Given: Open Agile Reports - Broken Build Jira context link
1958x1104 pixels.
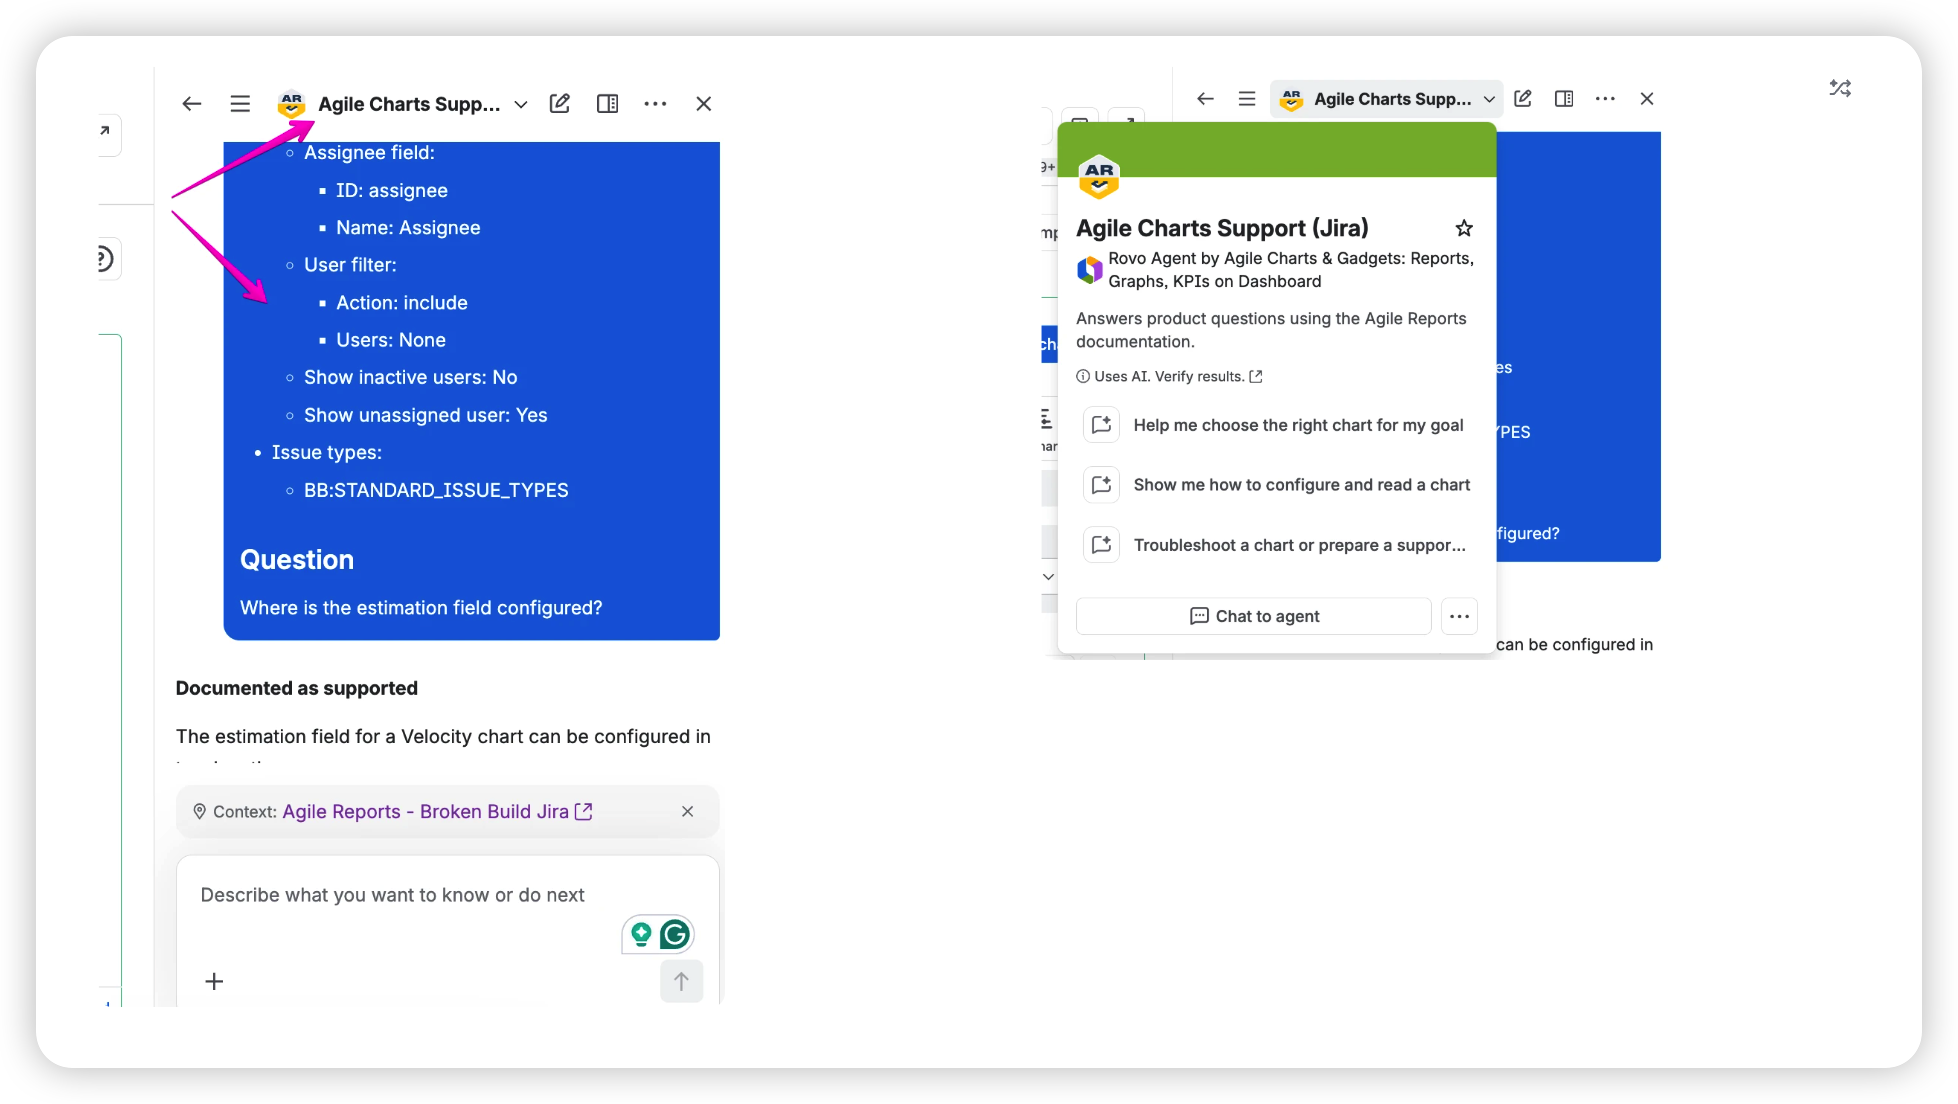Looking at the screenshot, I should pos(437,812).
